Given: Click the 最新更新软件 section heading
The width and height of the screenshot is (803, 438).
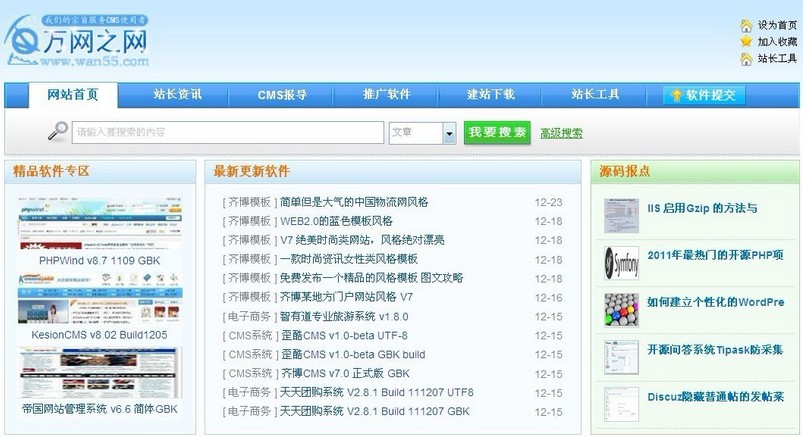Looking at the screenshot, I should (x=251, y=171).
